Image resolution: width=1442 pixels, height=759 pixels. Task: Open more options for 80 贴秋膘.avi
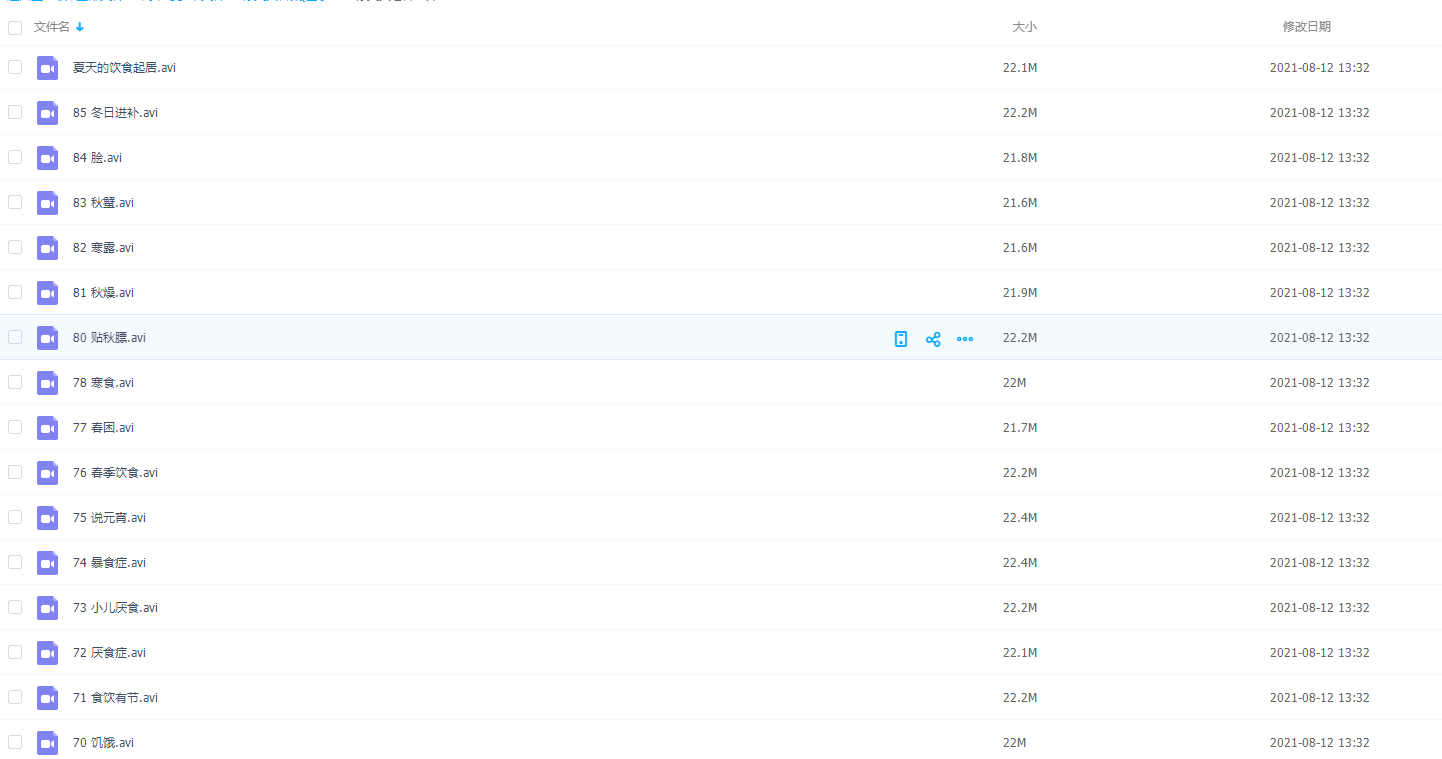click(965, 339)
